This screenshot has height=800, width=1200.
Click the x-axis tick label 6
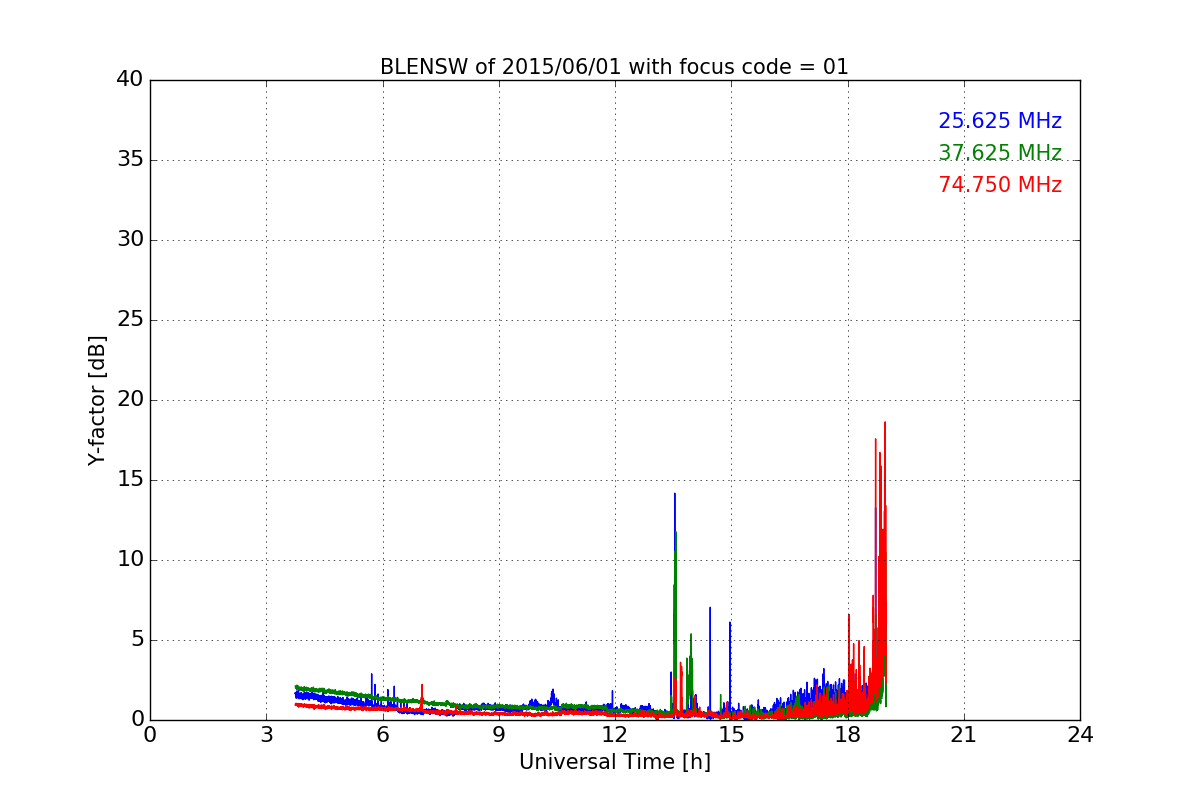pyautogui.click(x=382, y=735)
